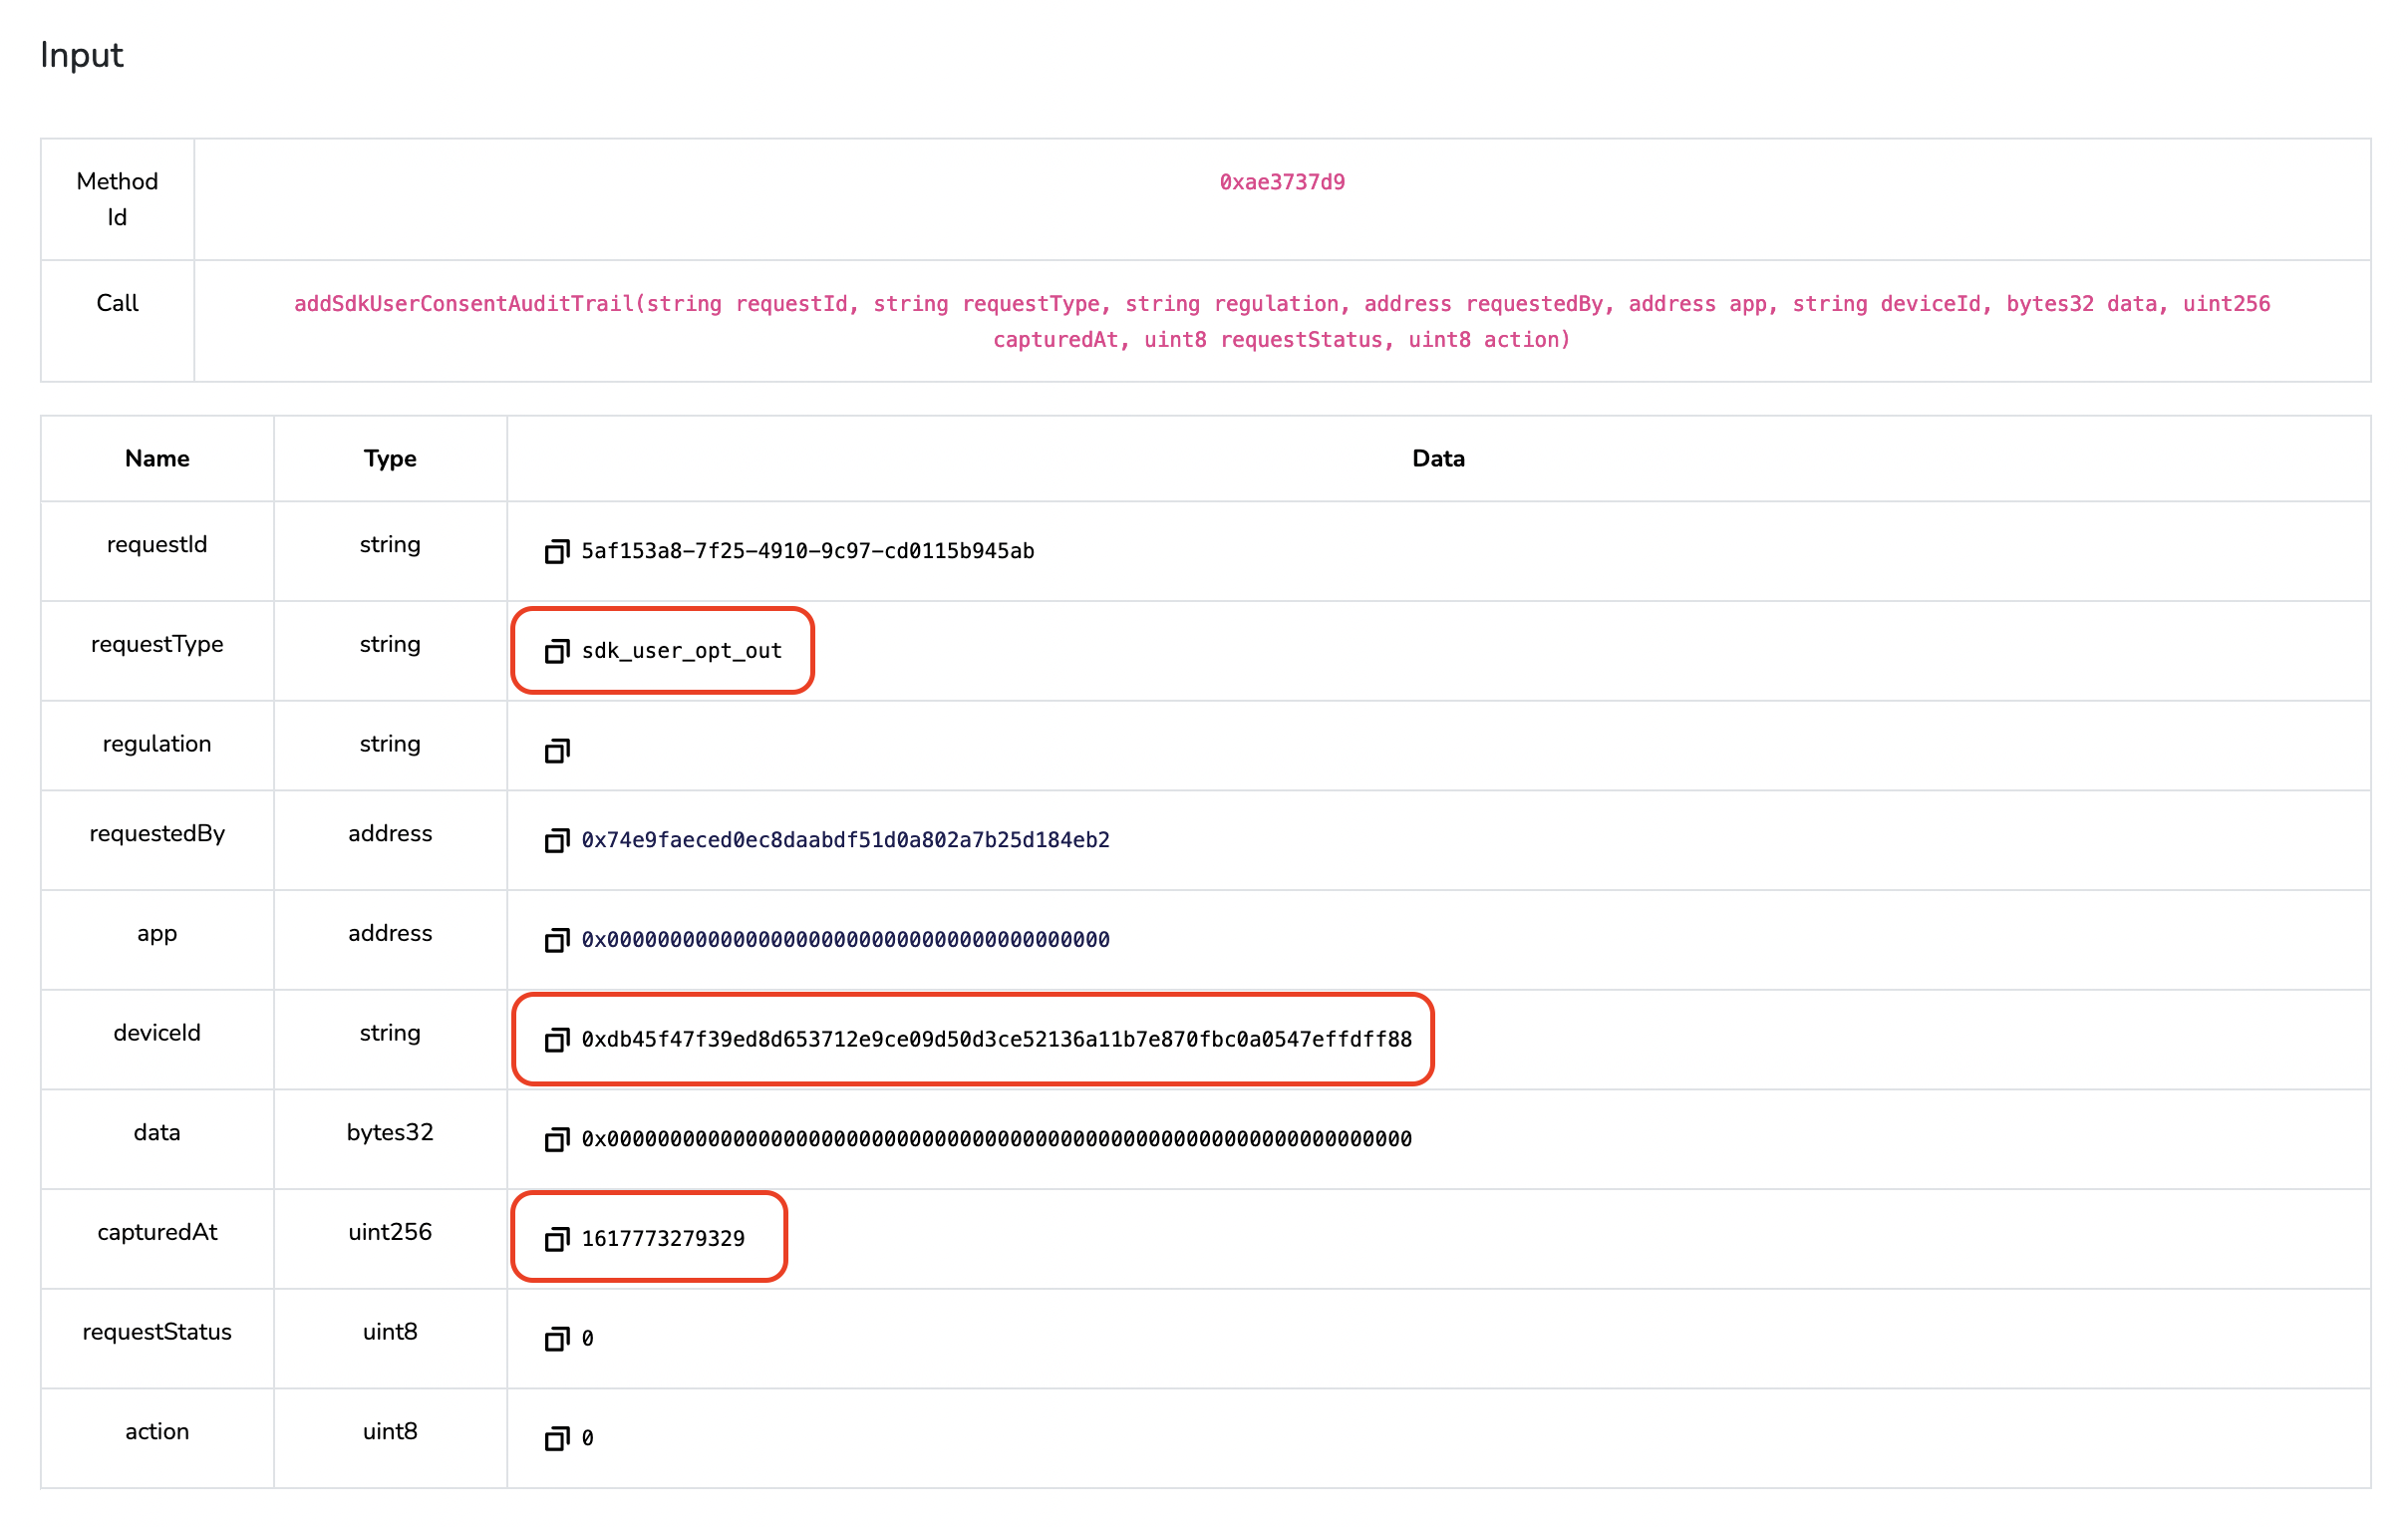Copy the data bytes32 value
This screenshot has width=2408, height=1527.
pos(557,1139)
